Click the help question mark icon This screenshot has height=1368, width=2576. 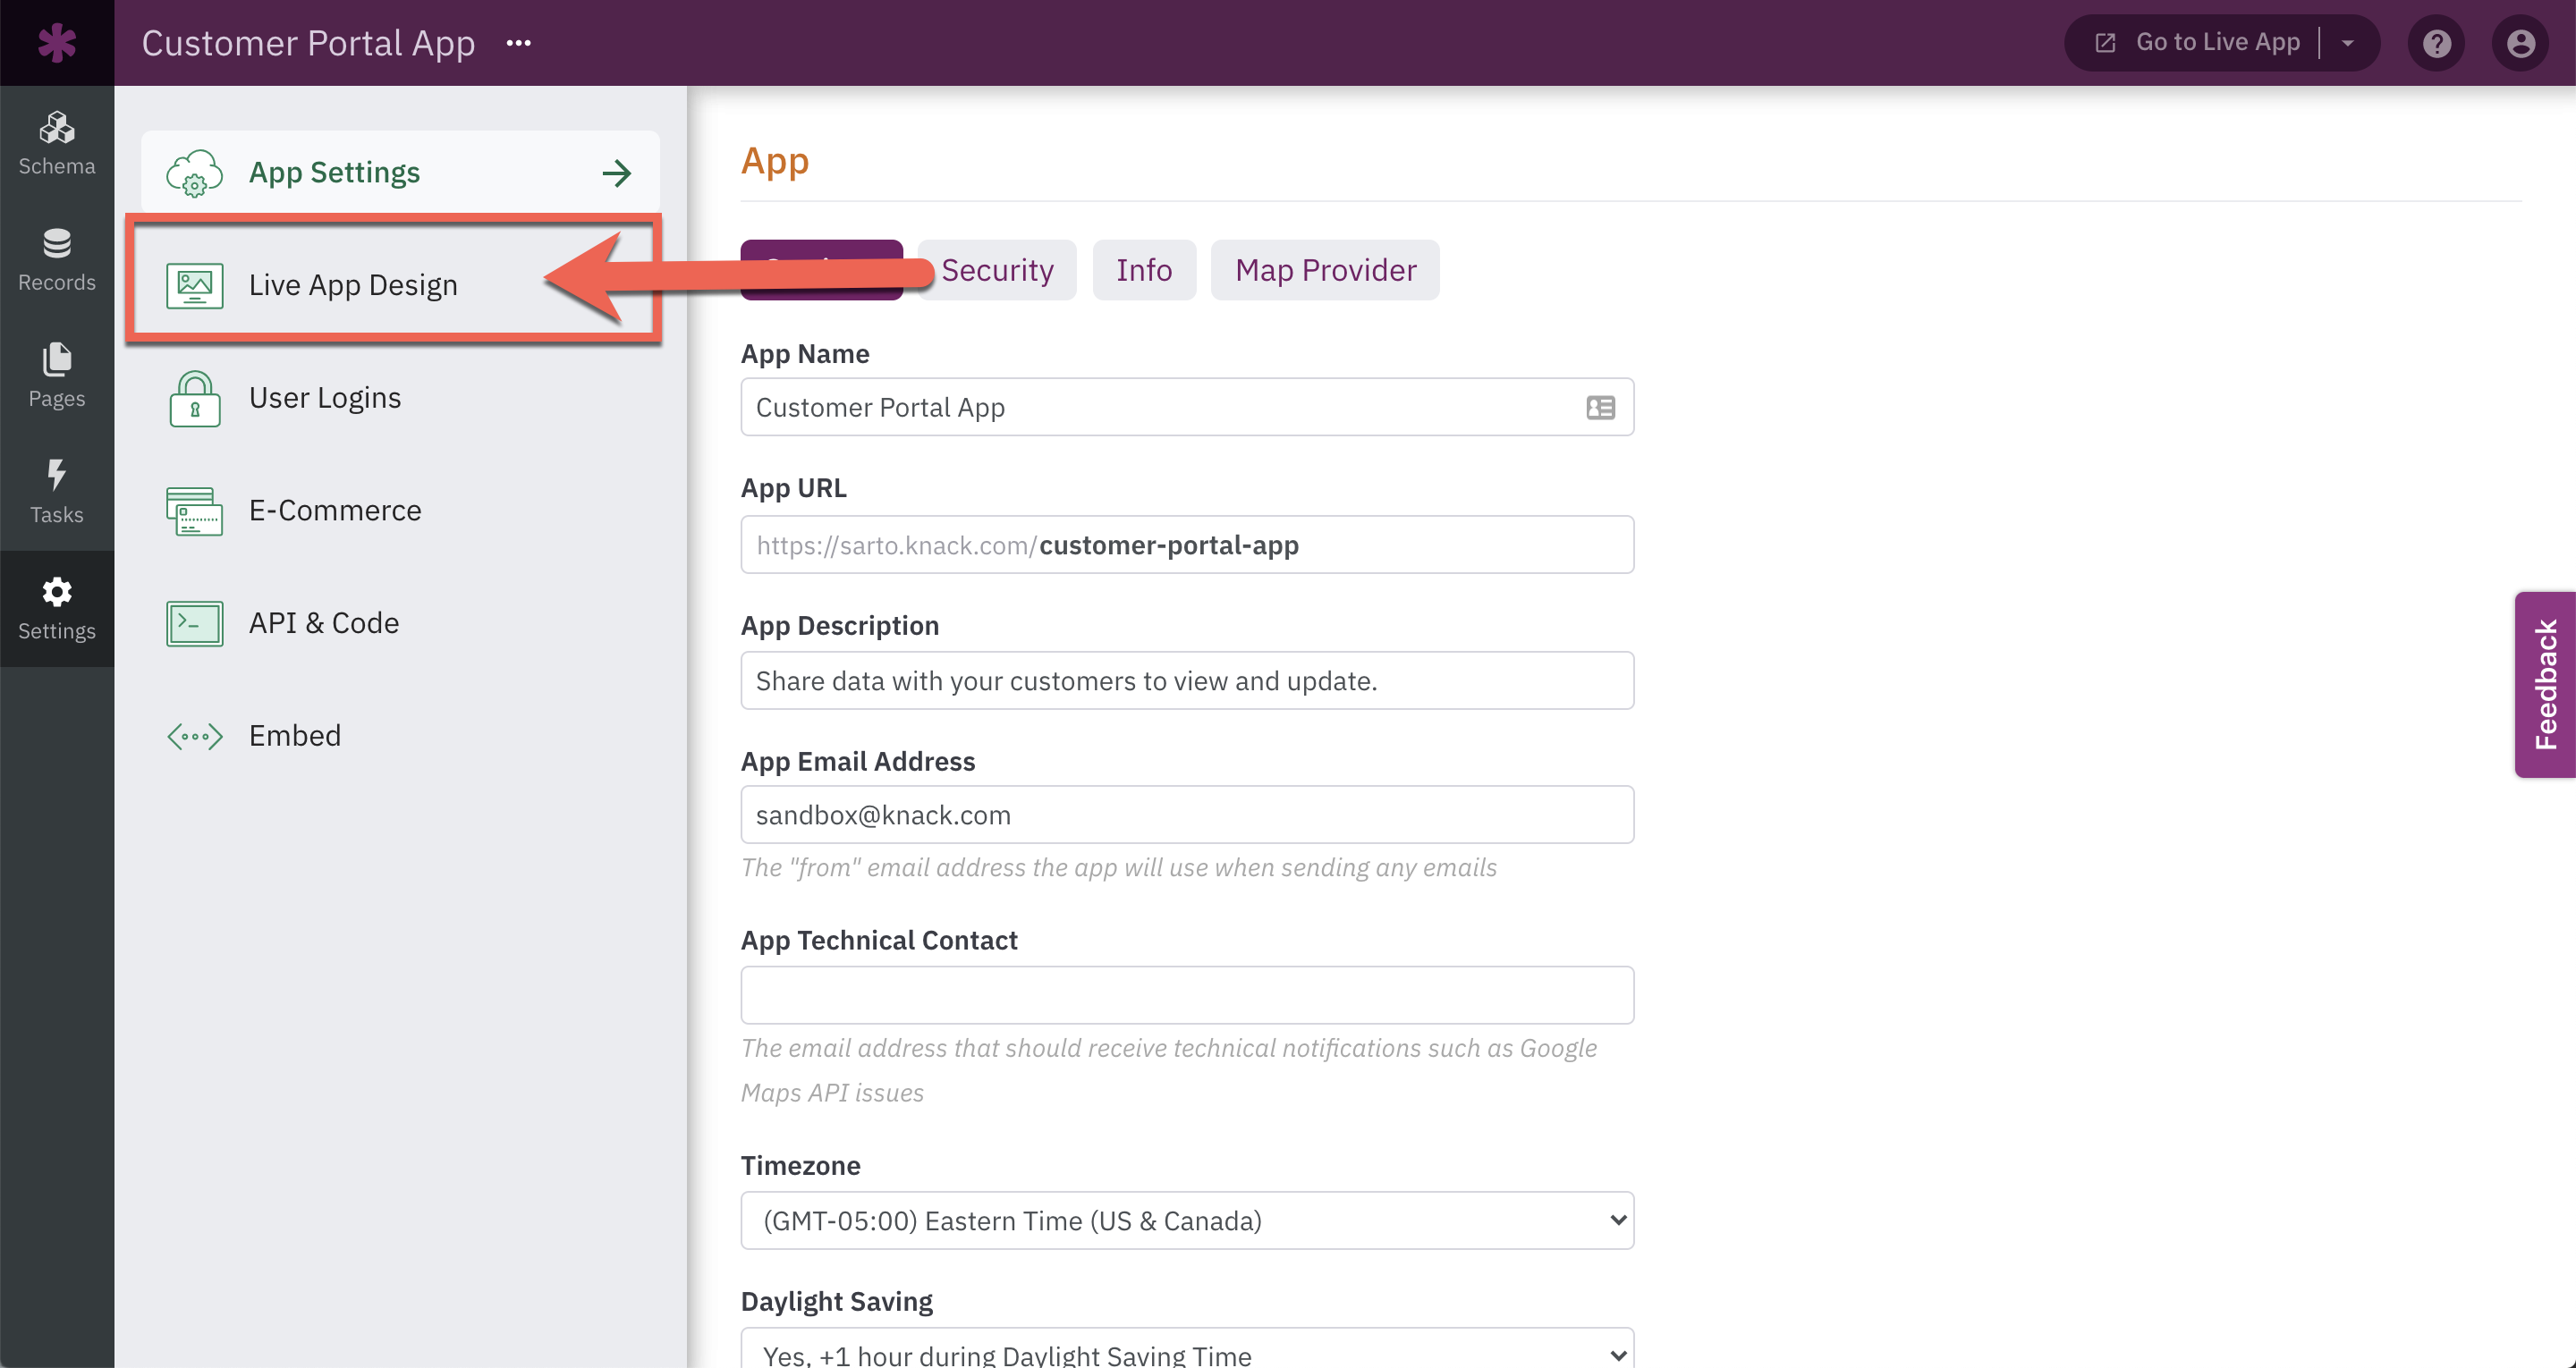(2436, 43)
